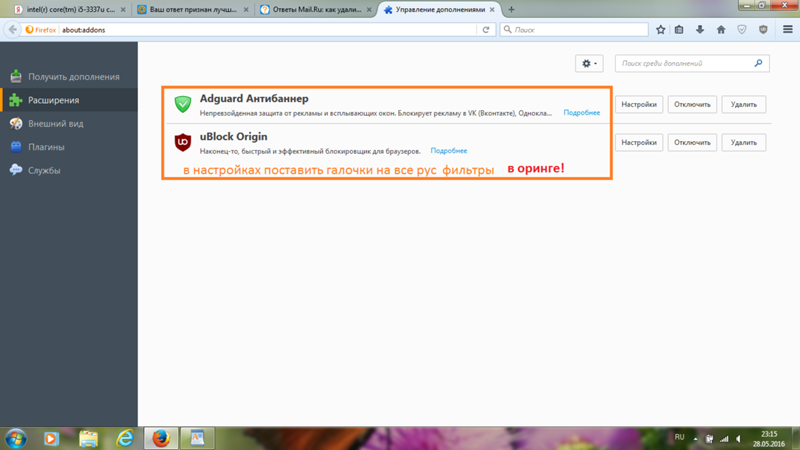This screenshot has width=800, height=450.
Task: Click the about:addons URL bar
Action: pos(268,30)
